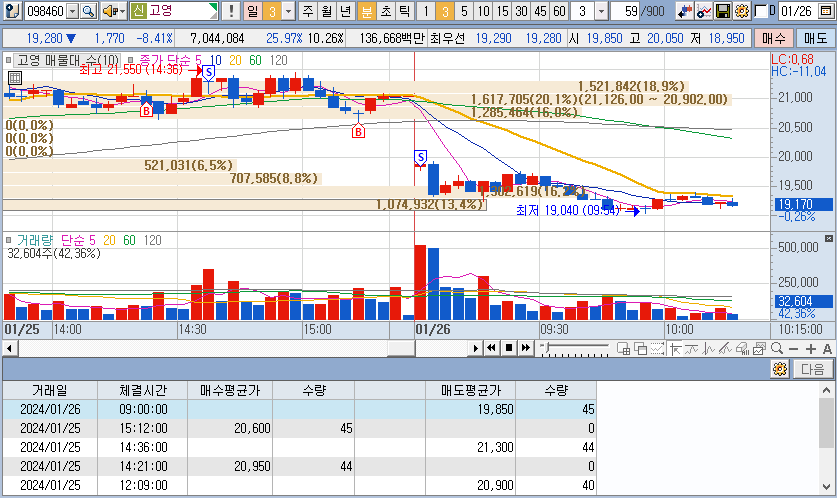Click the chart split window icon
Image resolution: width=837 pixels, height=498 pixels.
(623, 349)
